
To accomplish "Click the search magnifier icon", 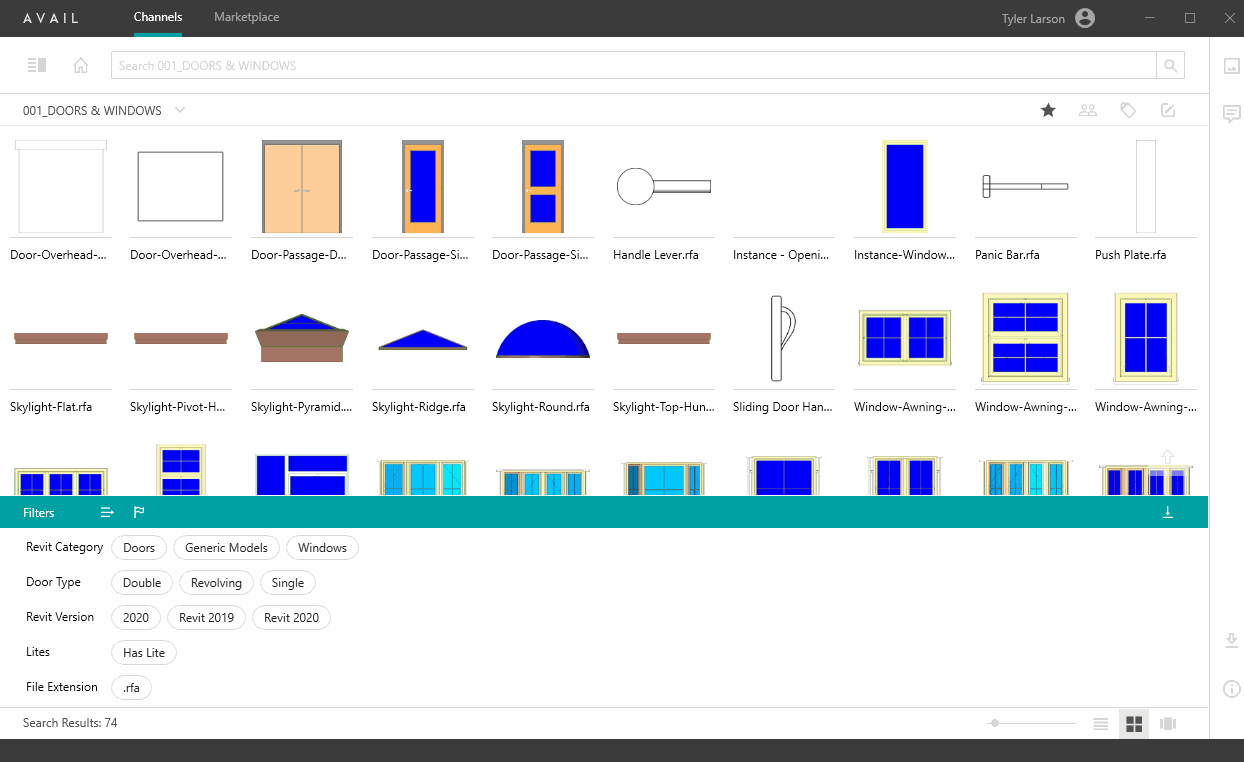I will [x=1170, y=66].
